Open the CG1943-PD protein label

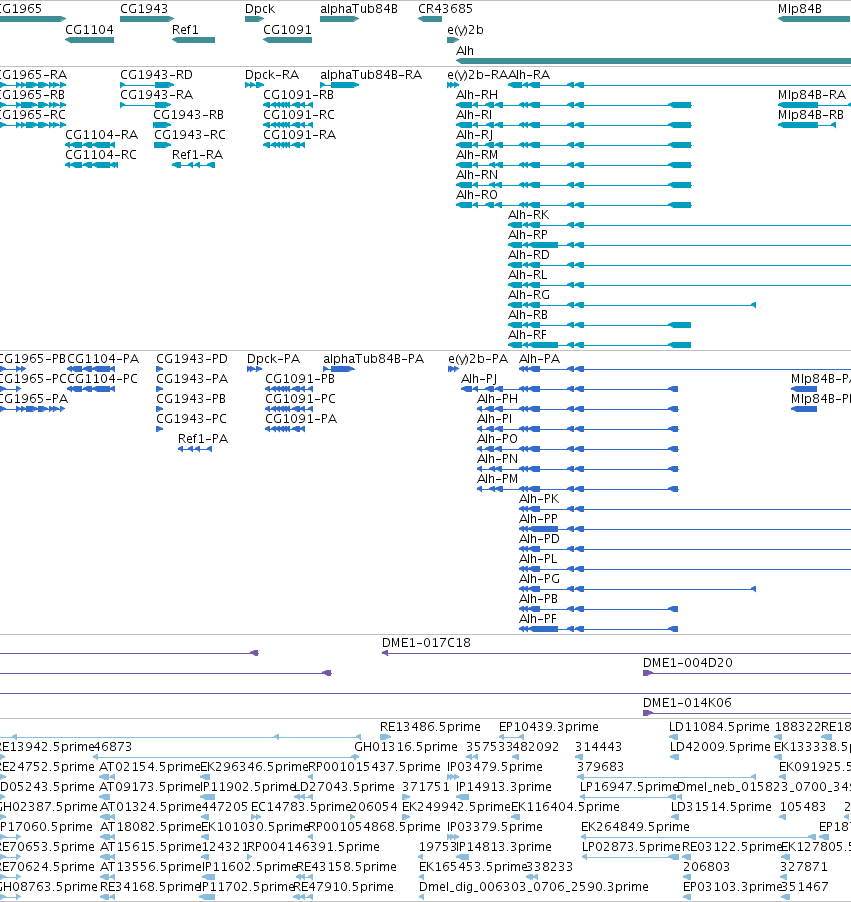(x=192, y=359)
